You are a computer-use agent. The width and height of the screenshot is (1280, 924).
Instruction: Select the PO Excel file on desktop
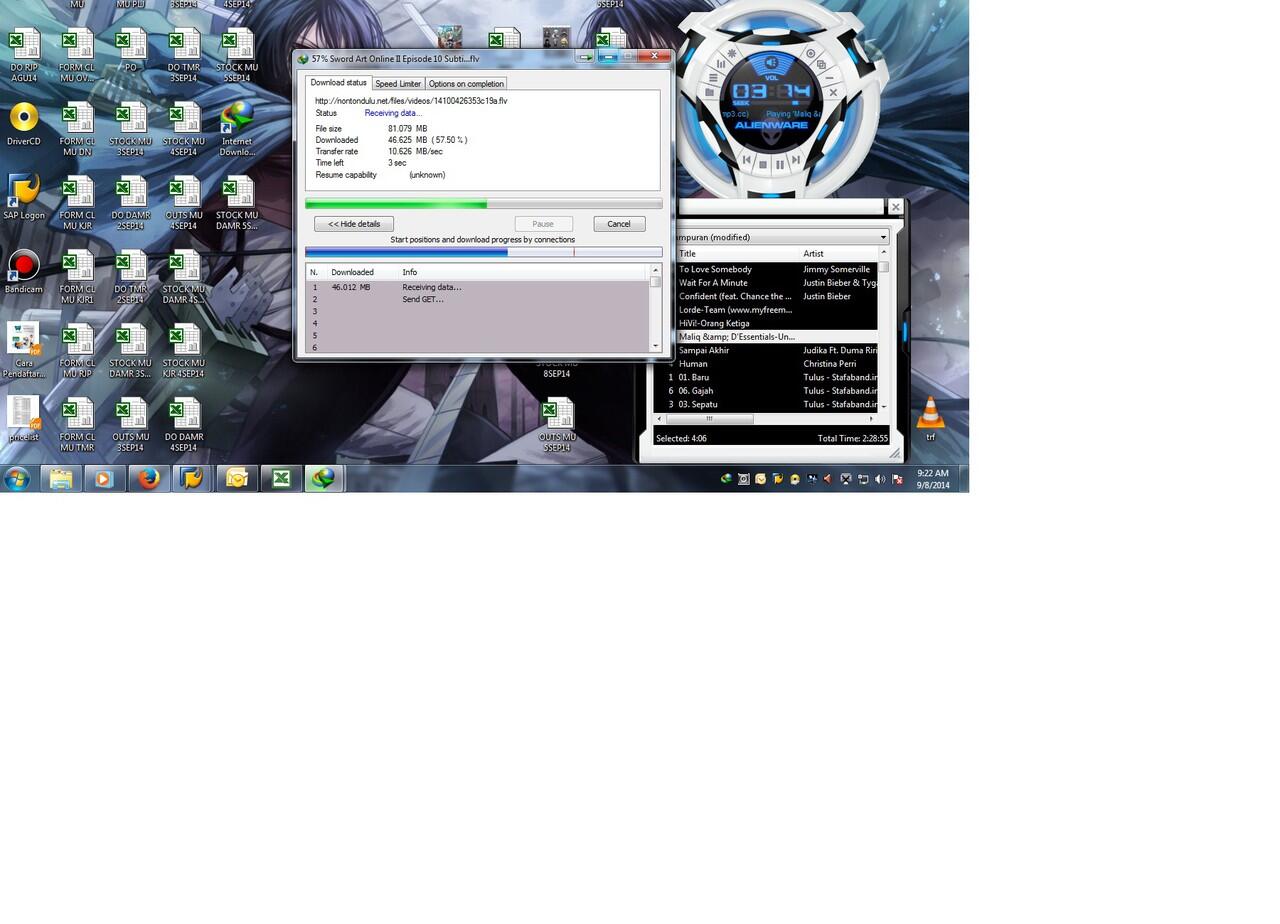[130, 50]
